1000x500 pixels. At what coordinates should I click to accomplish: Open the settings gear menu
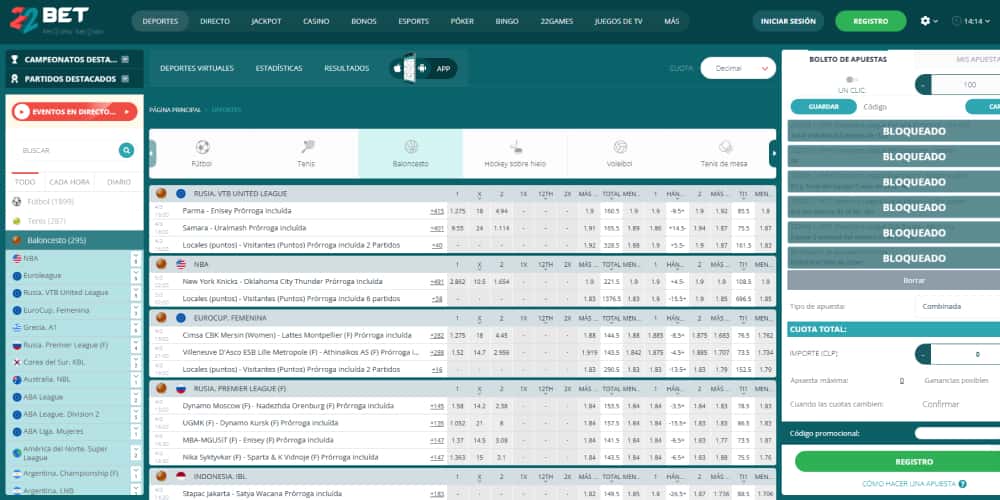(925, 21)
